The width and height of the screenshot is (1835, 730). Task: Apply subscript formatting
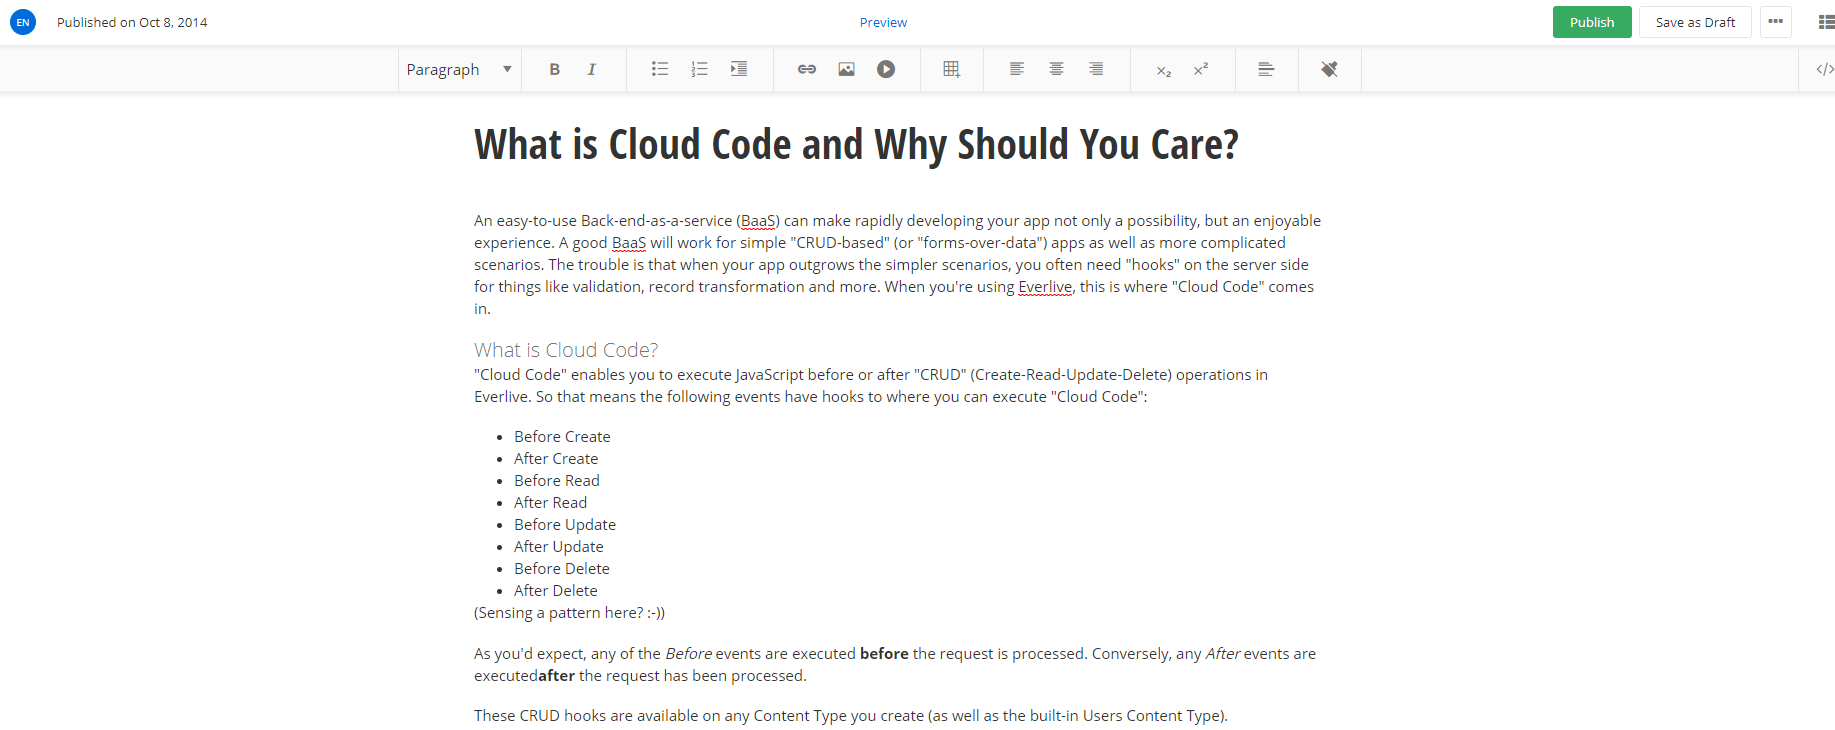coord(1164,70)
